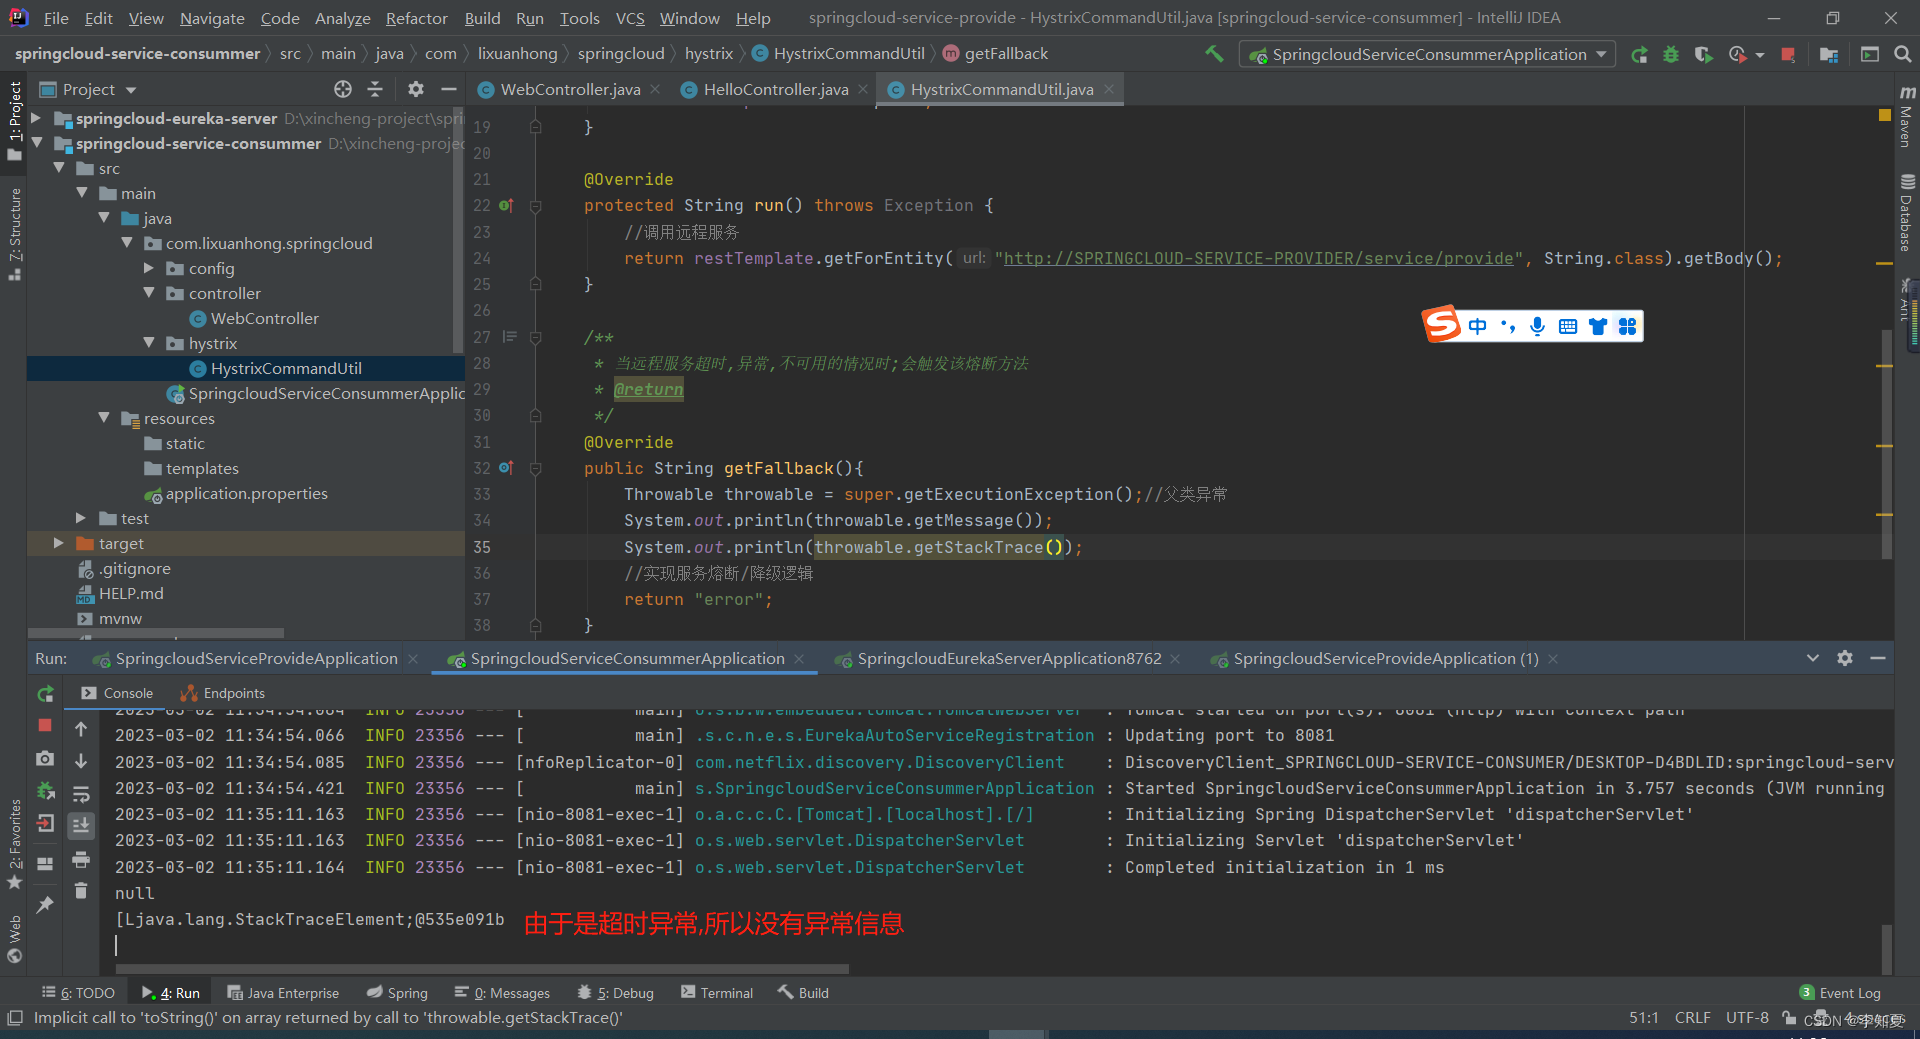Screen dimensions: 1920x1039
Task: Pin the Run tab with the pin icon
Action: (x=45, y=905)
